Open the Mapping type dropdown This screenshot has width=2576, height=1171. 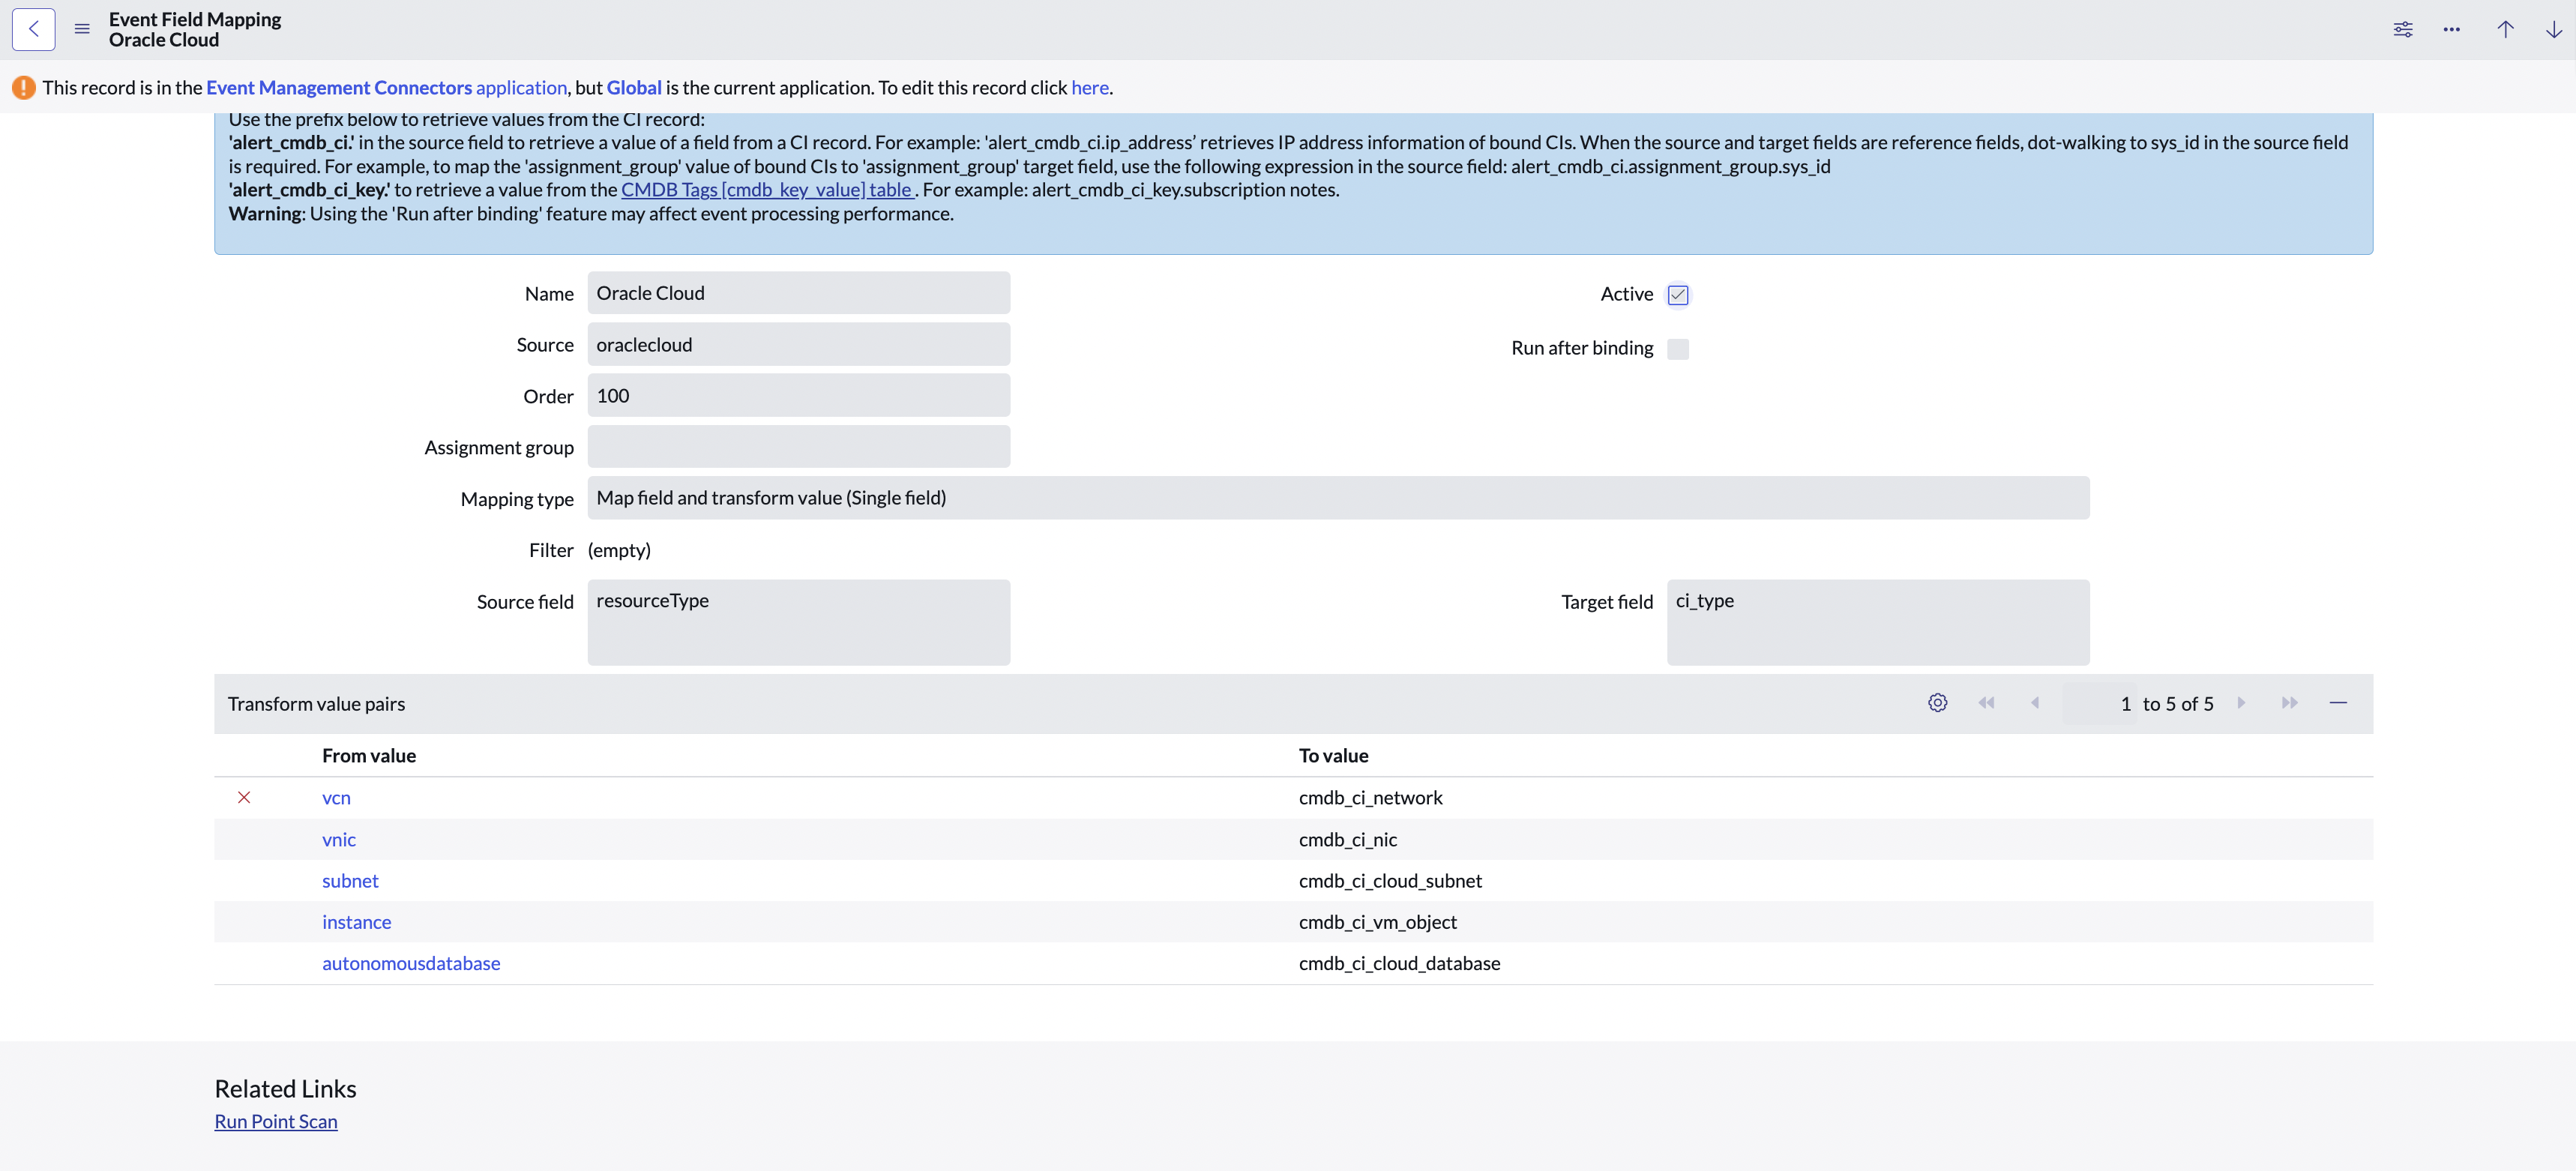point(1338,498)
